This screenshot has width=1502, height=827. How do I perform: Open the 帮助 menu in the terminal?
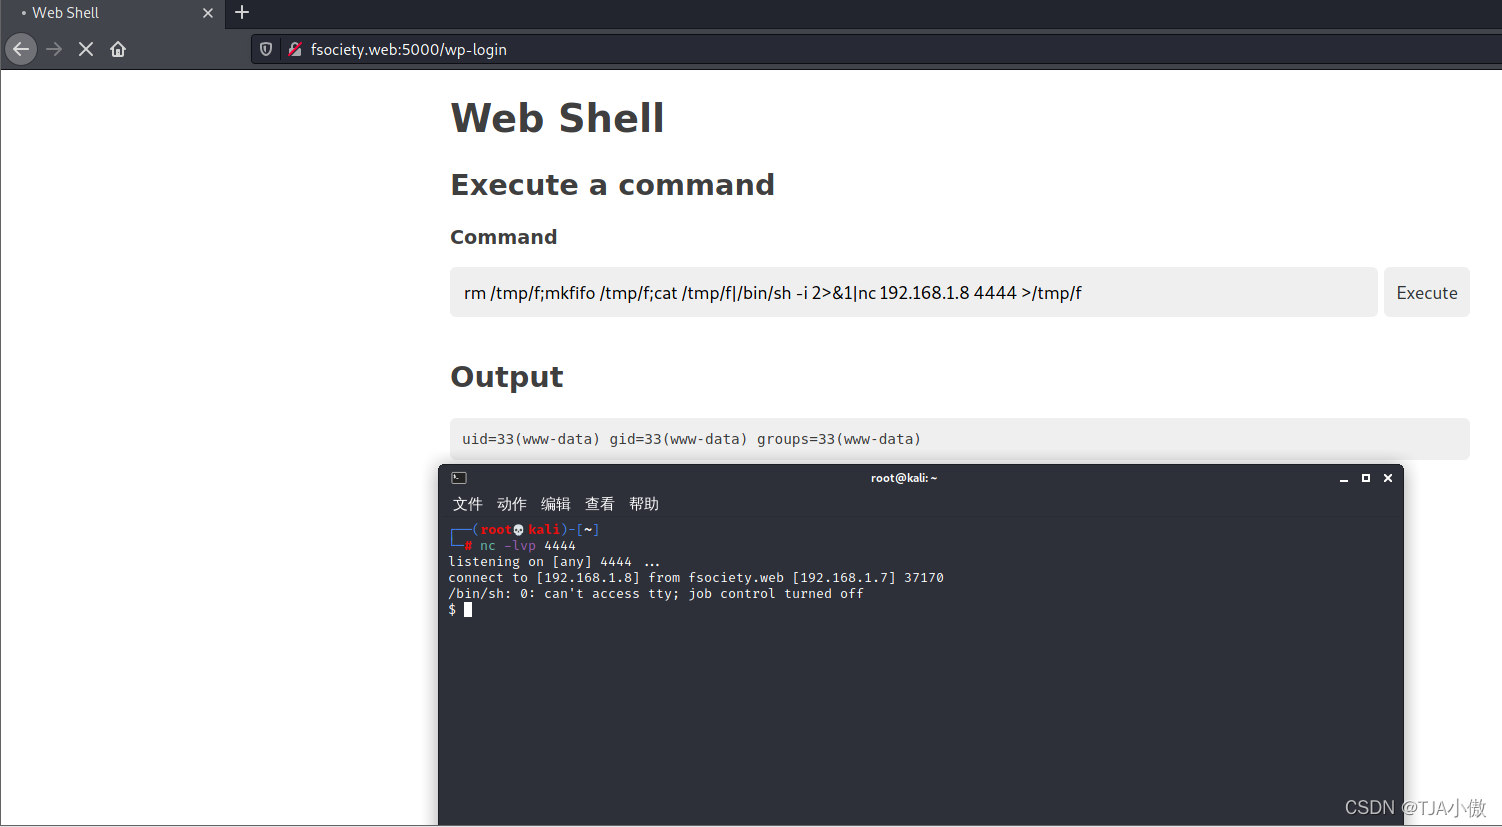(643, 504)
